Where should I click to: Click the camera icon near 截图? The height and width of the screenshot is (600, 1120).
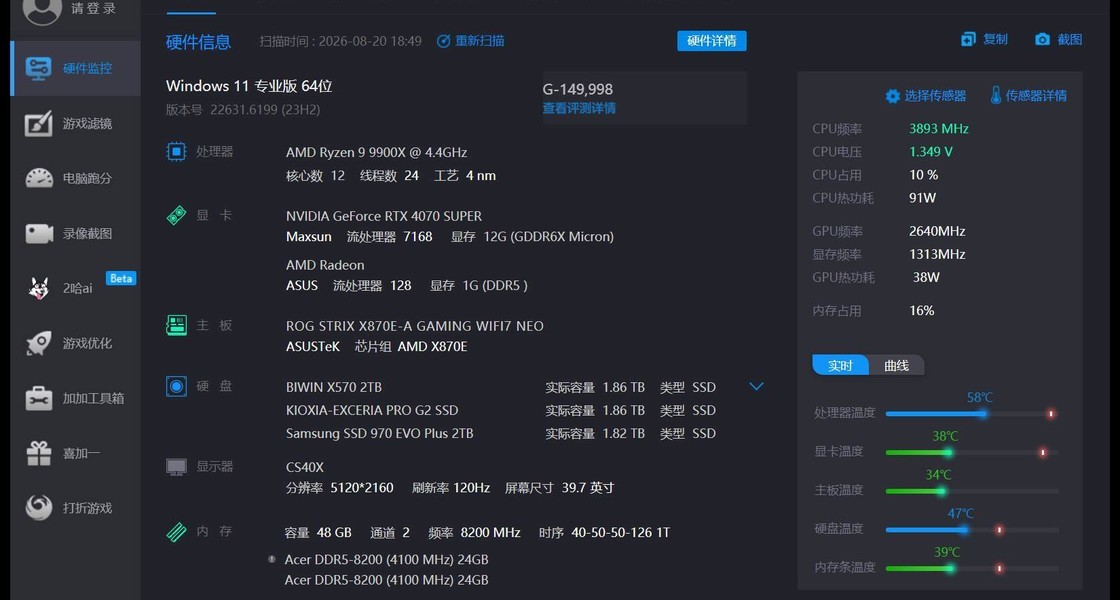[x=1042, y=39]
